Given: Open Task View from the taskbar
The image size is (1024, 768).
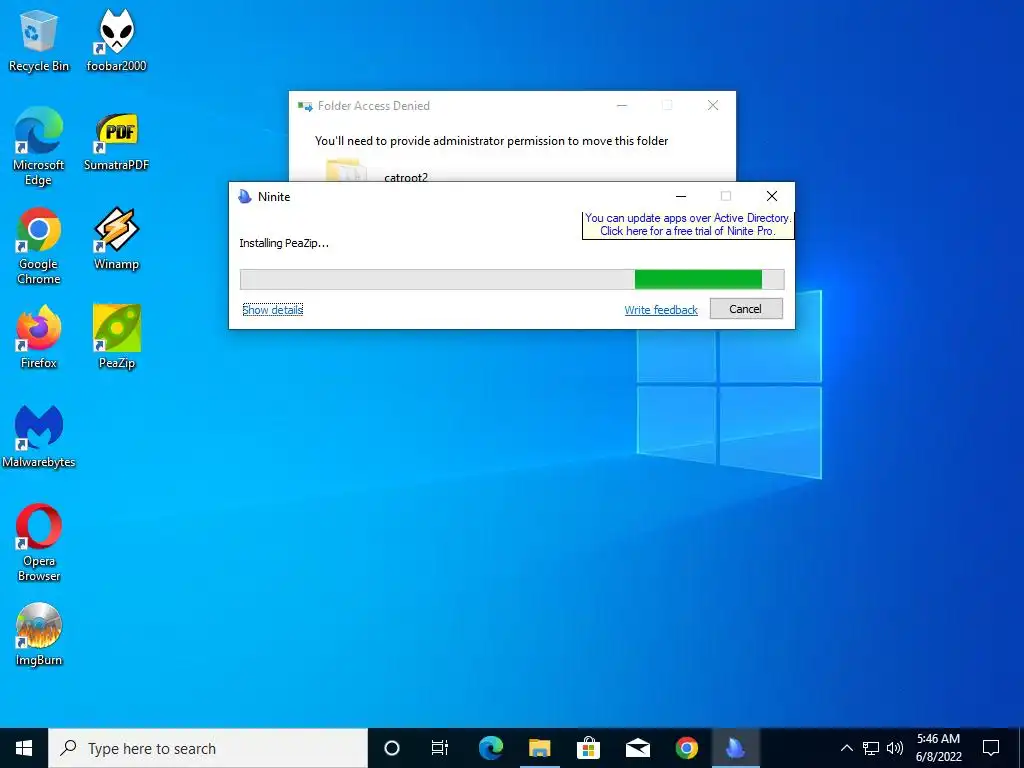Looking at the screenshot, I should pos(440,748).
